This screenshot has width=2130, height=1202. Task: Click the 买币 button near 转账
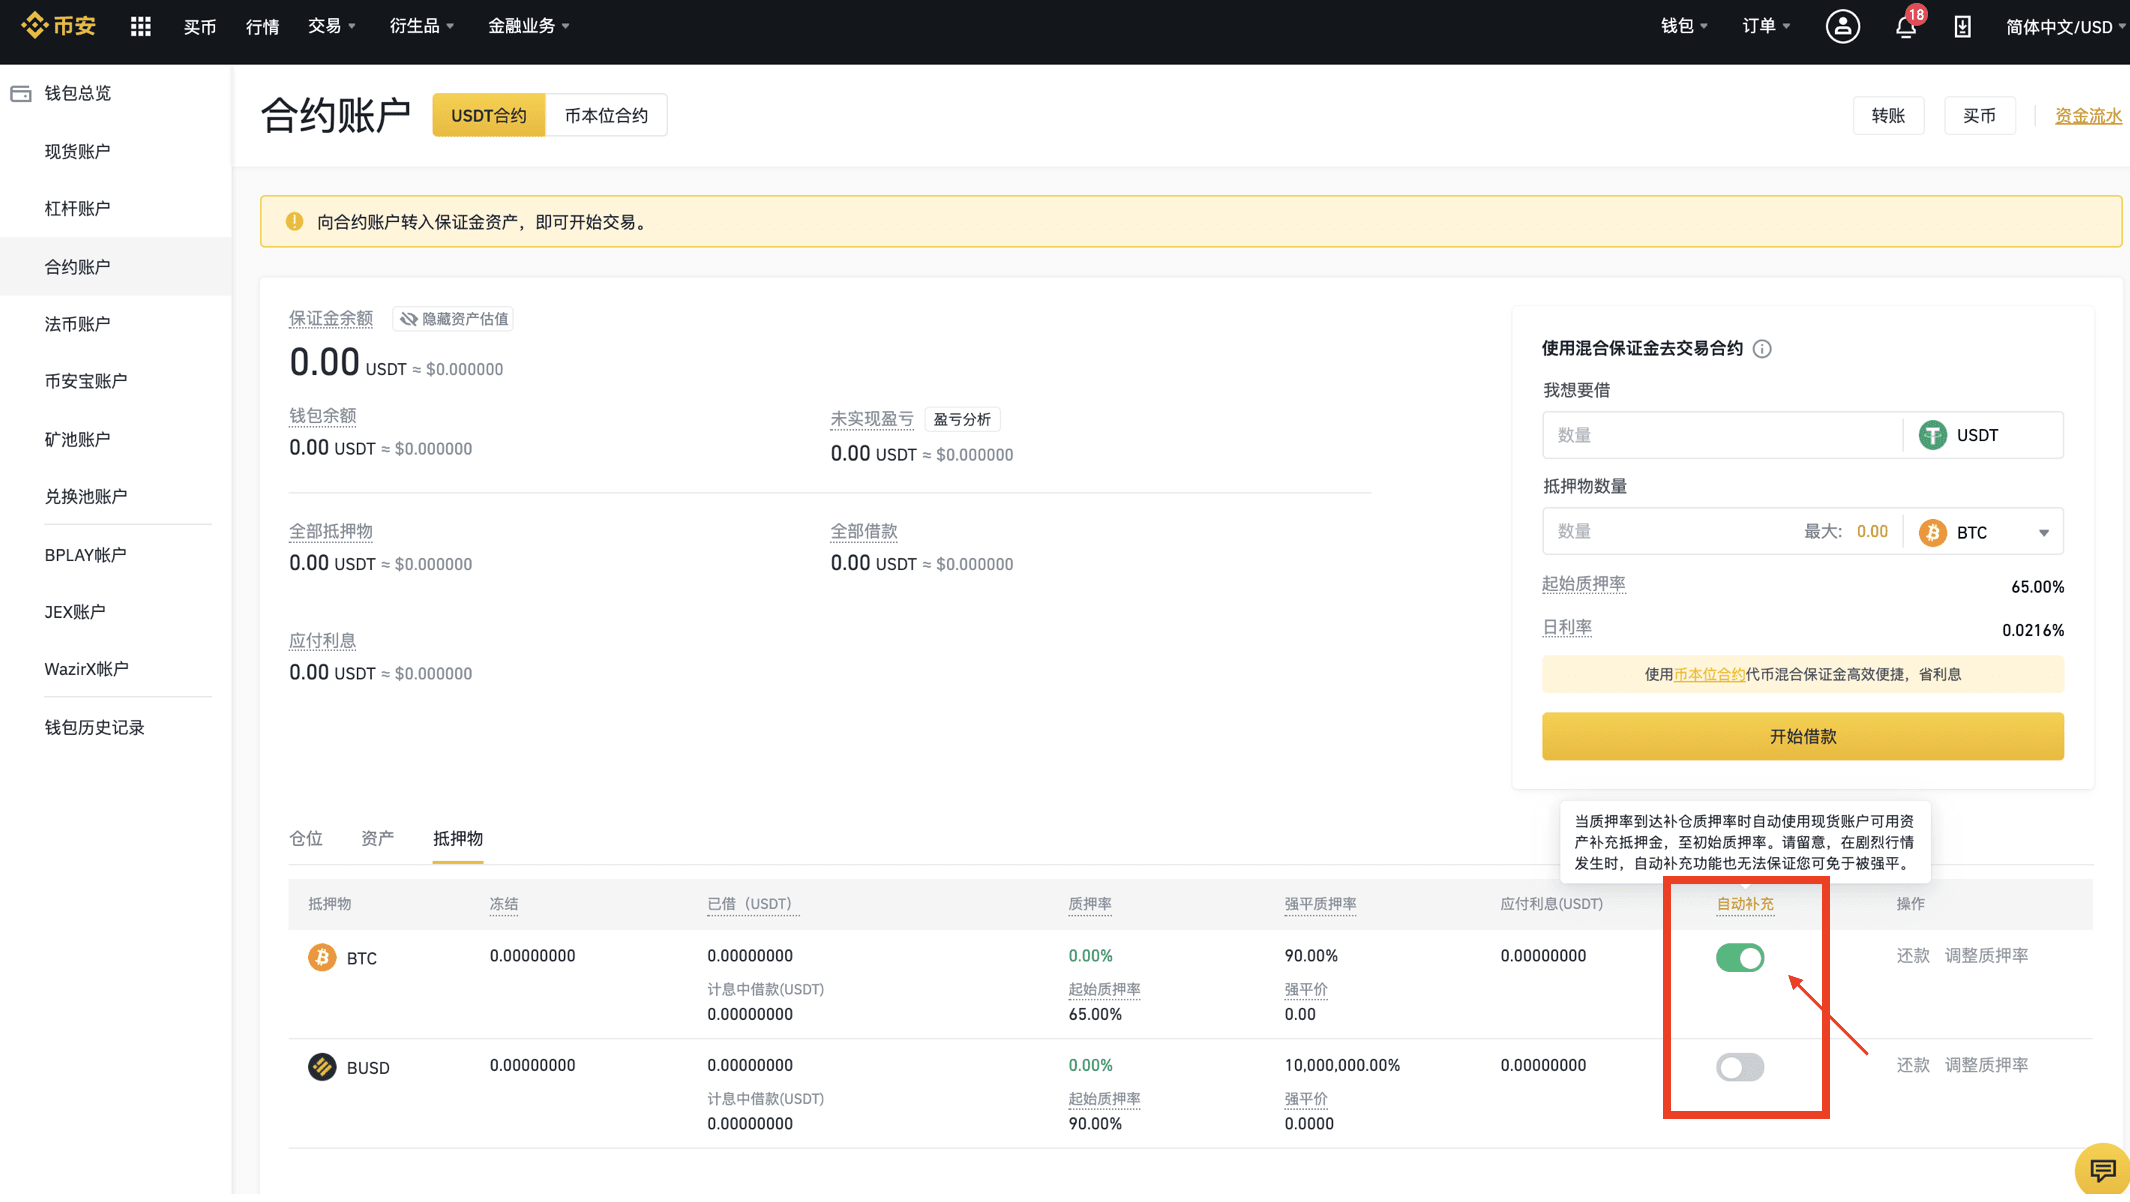coord(1979,116)
